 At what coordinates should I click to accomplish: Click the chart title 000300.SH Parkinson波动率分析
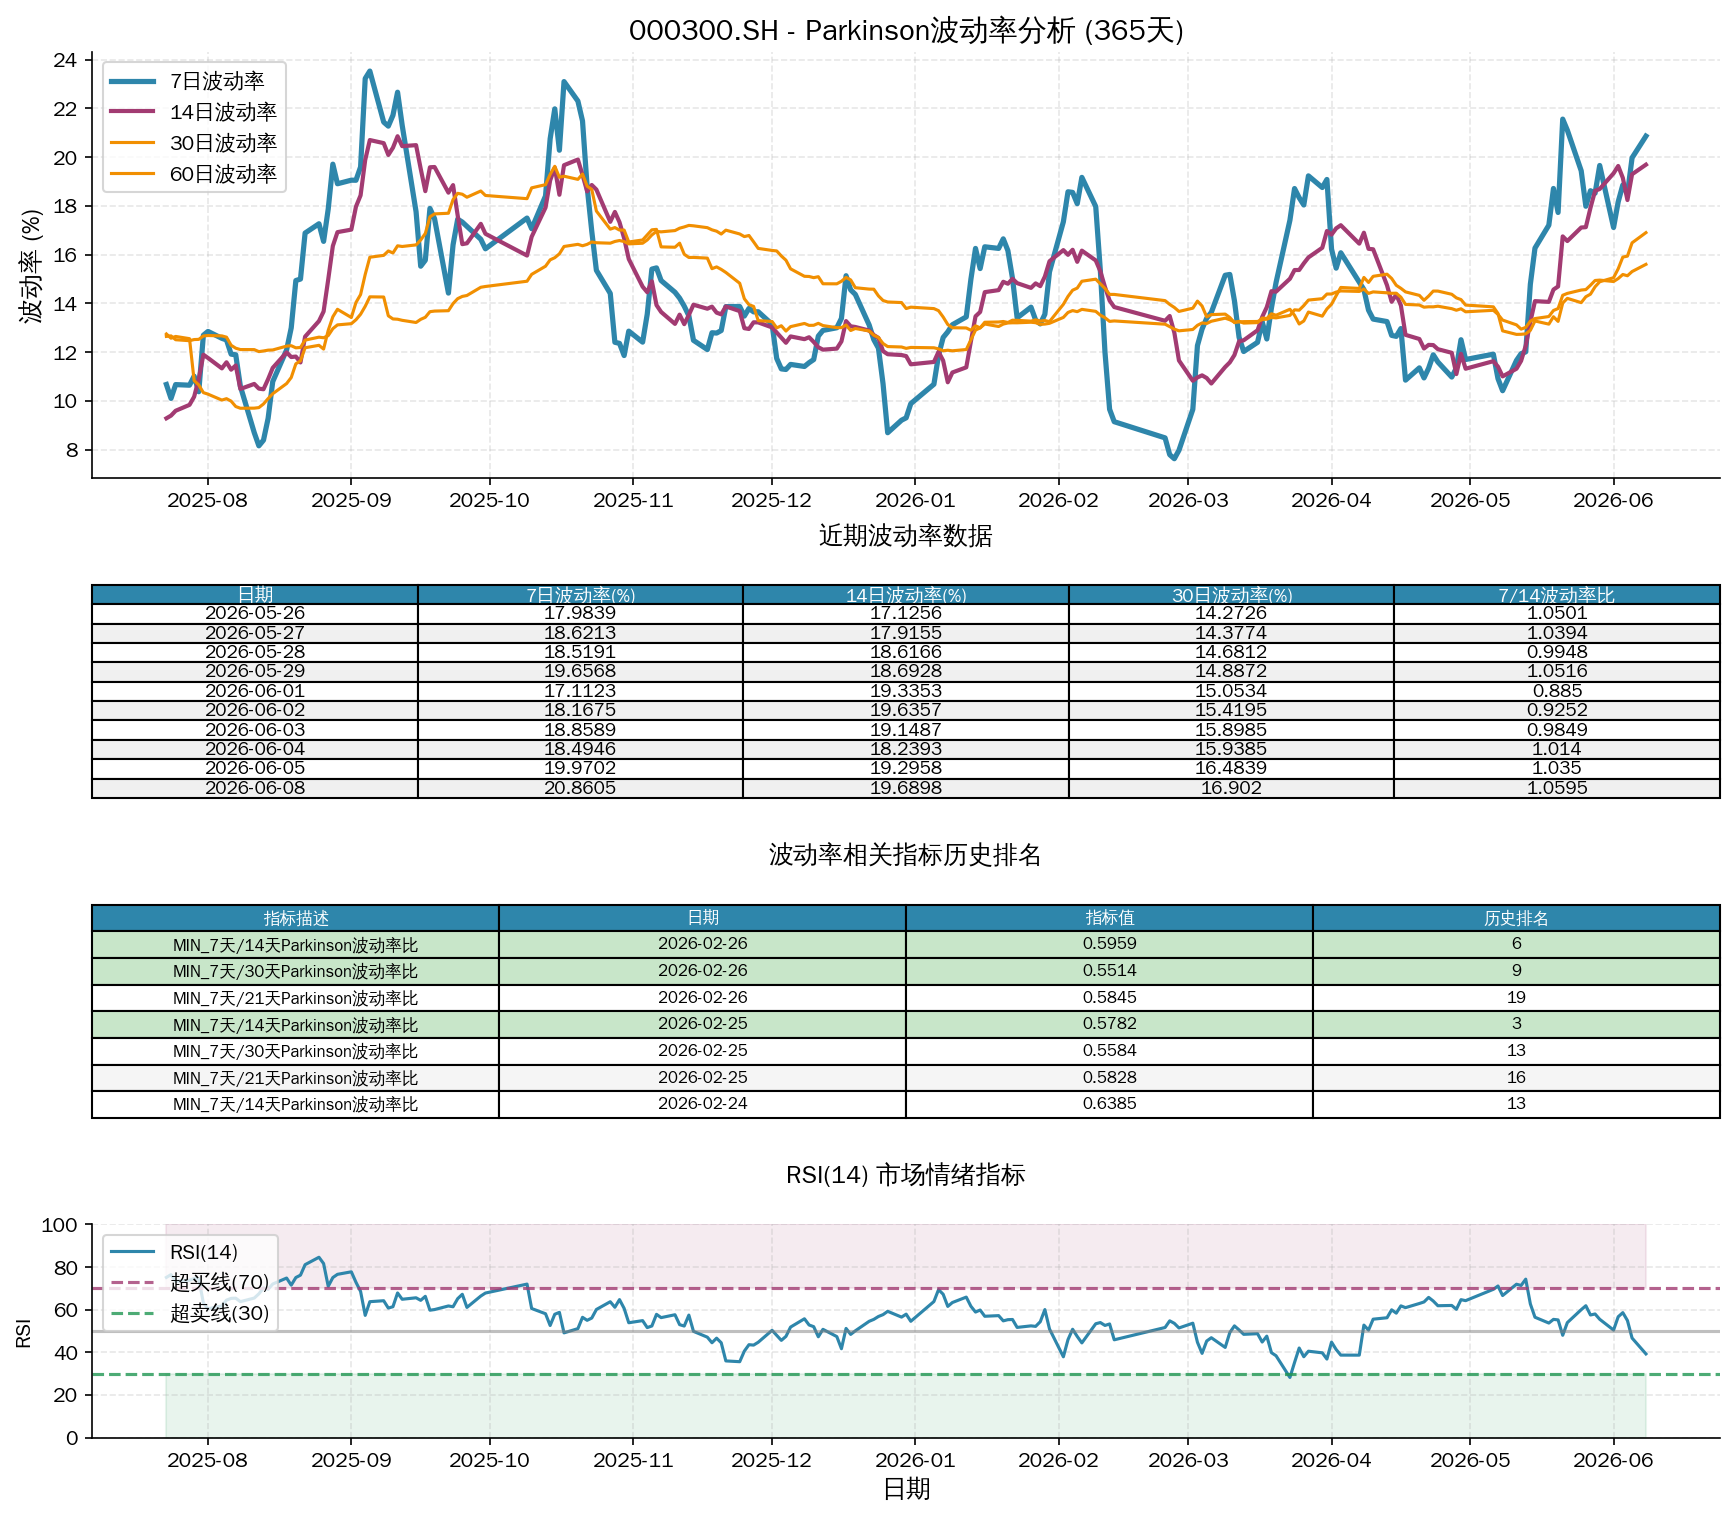pos(906,30)
